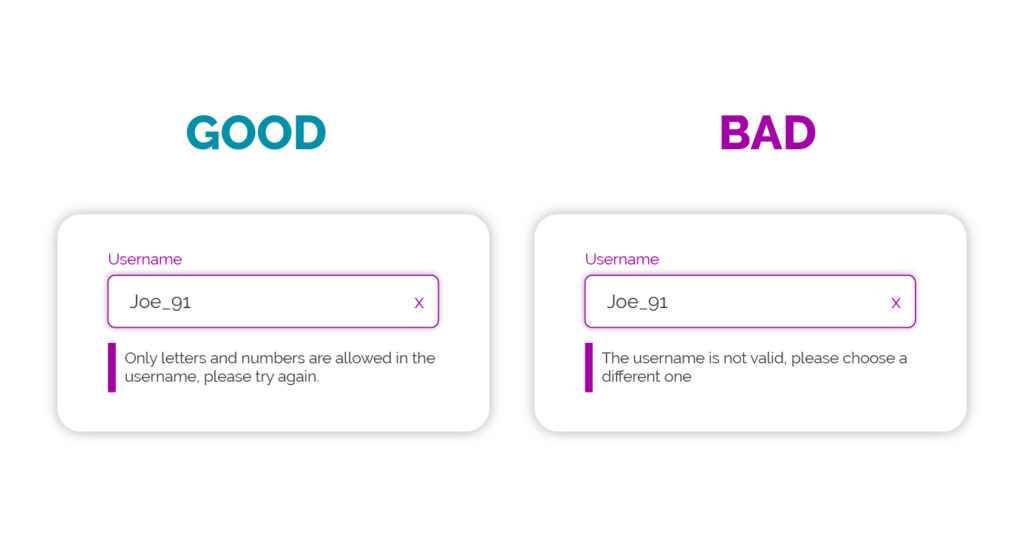Click the teal GOOD heading
The height and width of the screenshot is (546, 1024).
[x=256, y=133]
